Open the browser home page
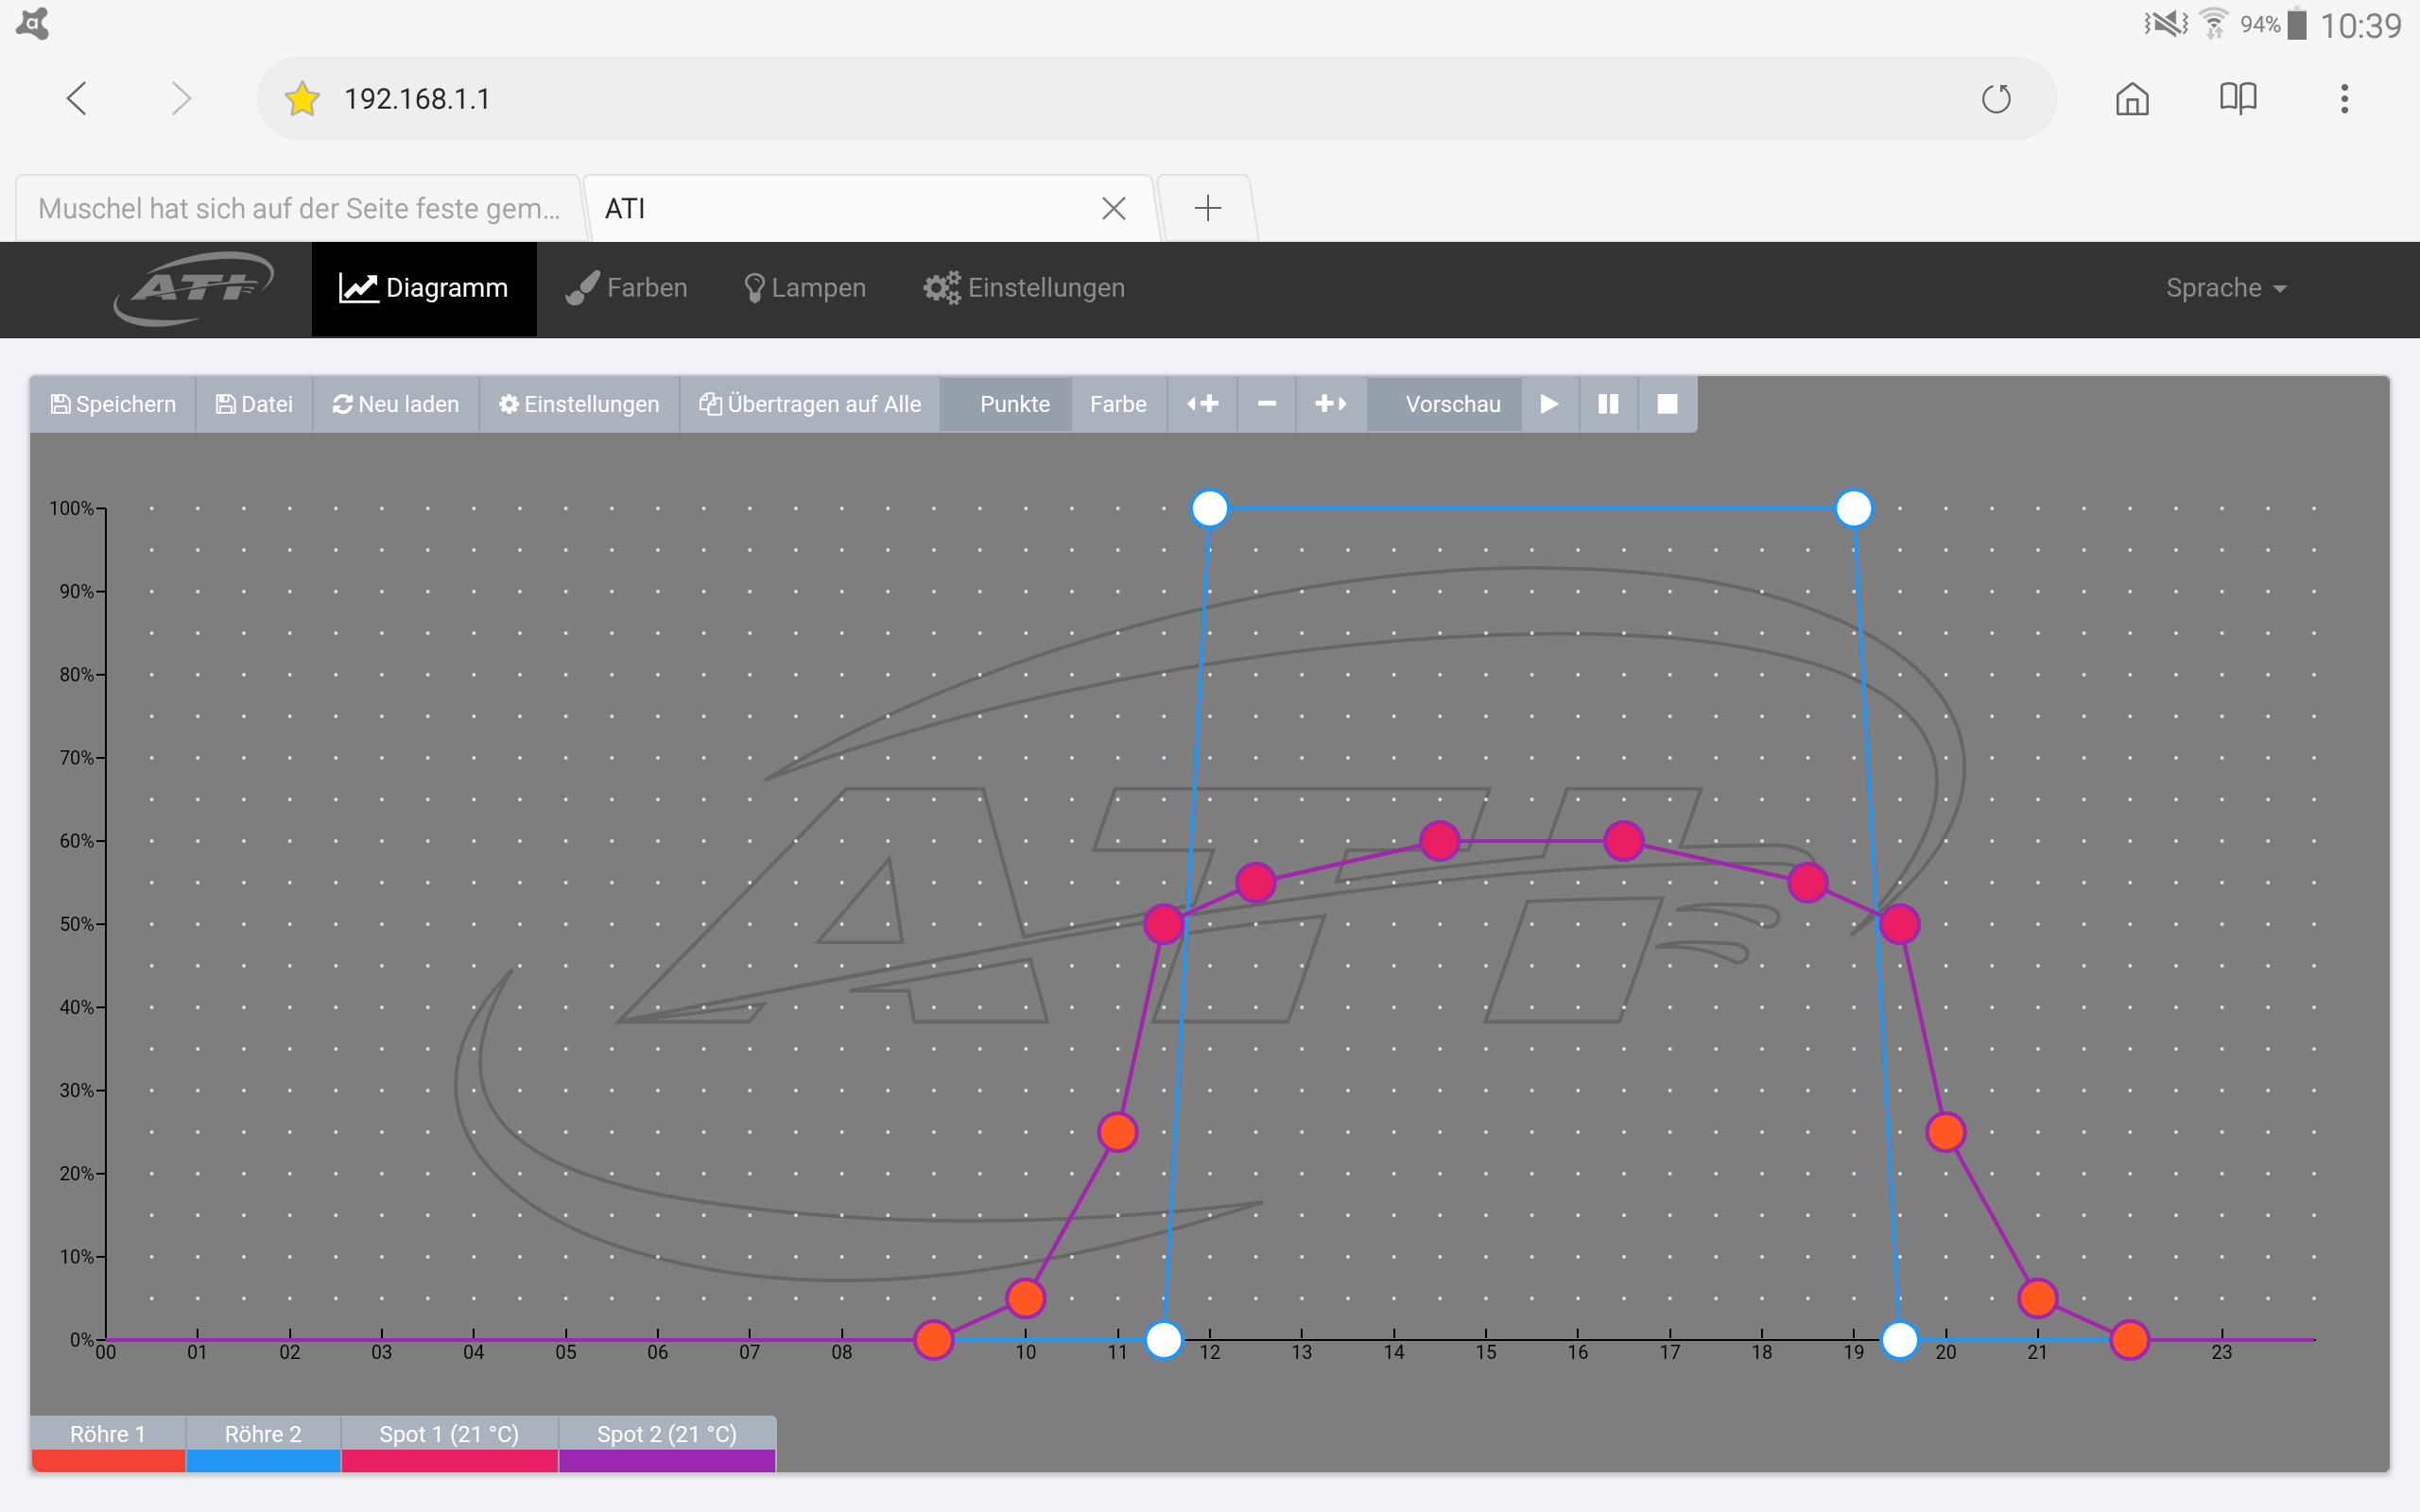This screenshot has width=2420, height=1512. click(x=2132, y=99)
